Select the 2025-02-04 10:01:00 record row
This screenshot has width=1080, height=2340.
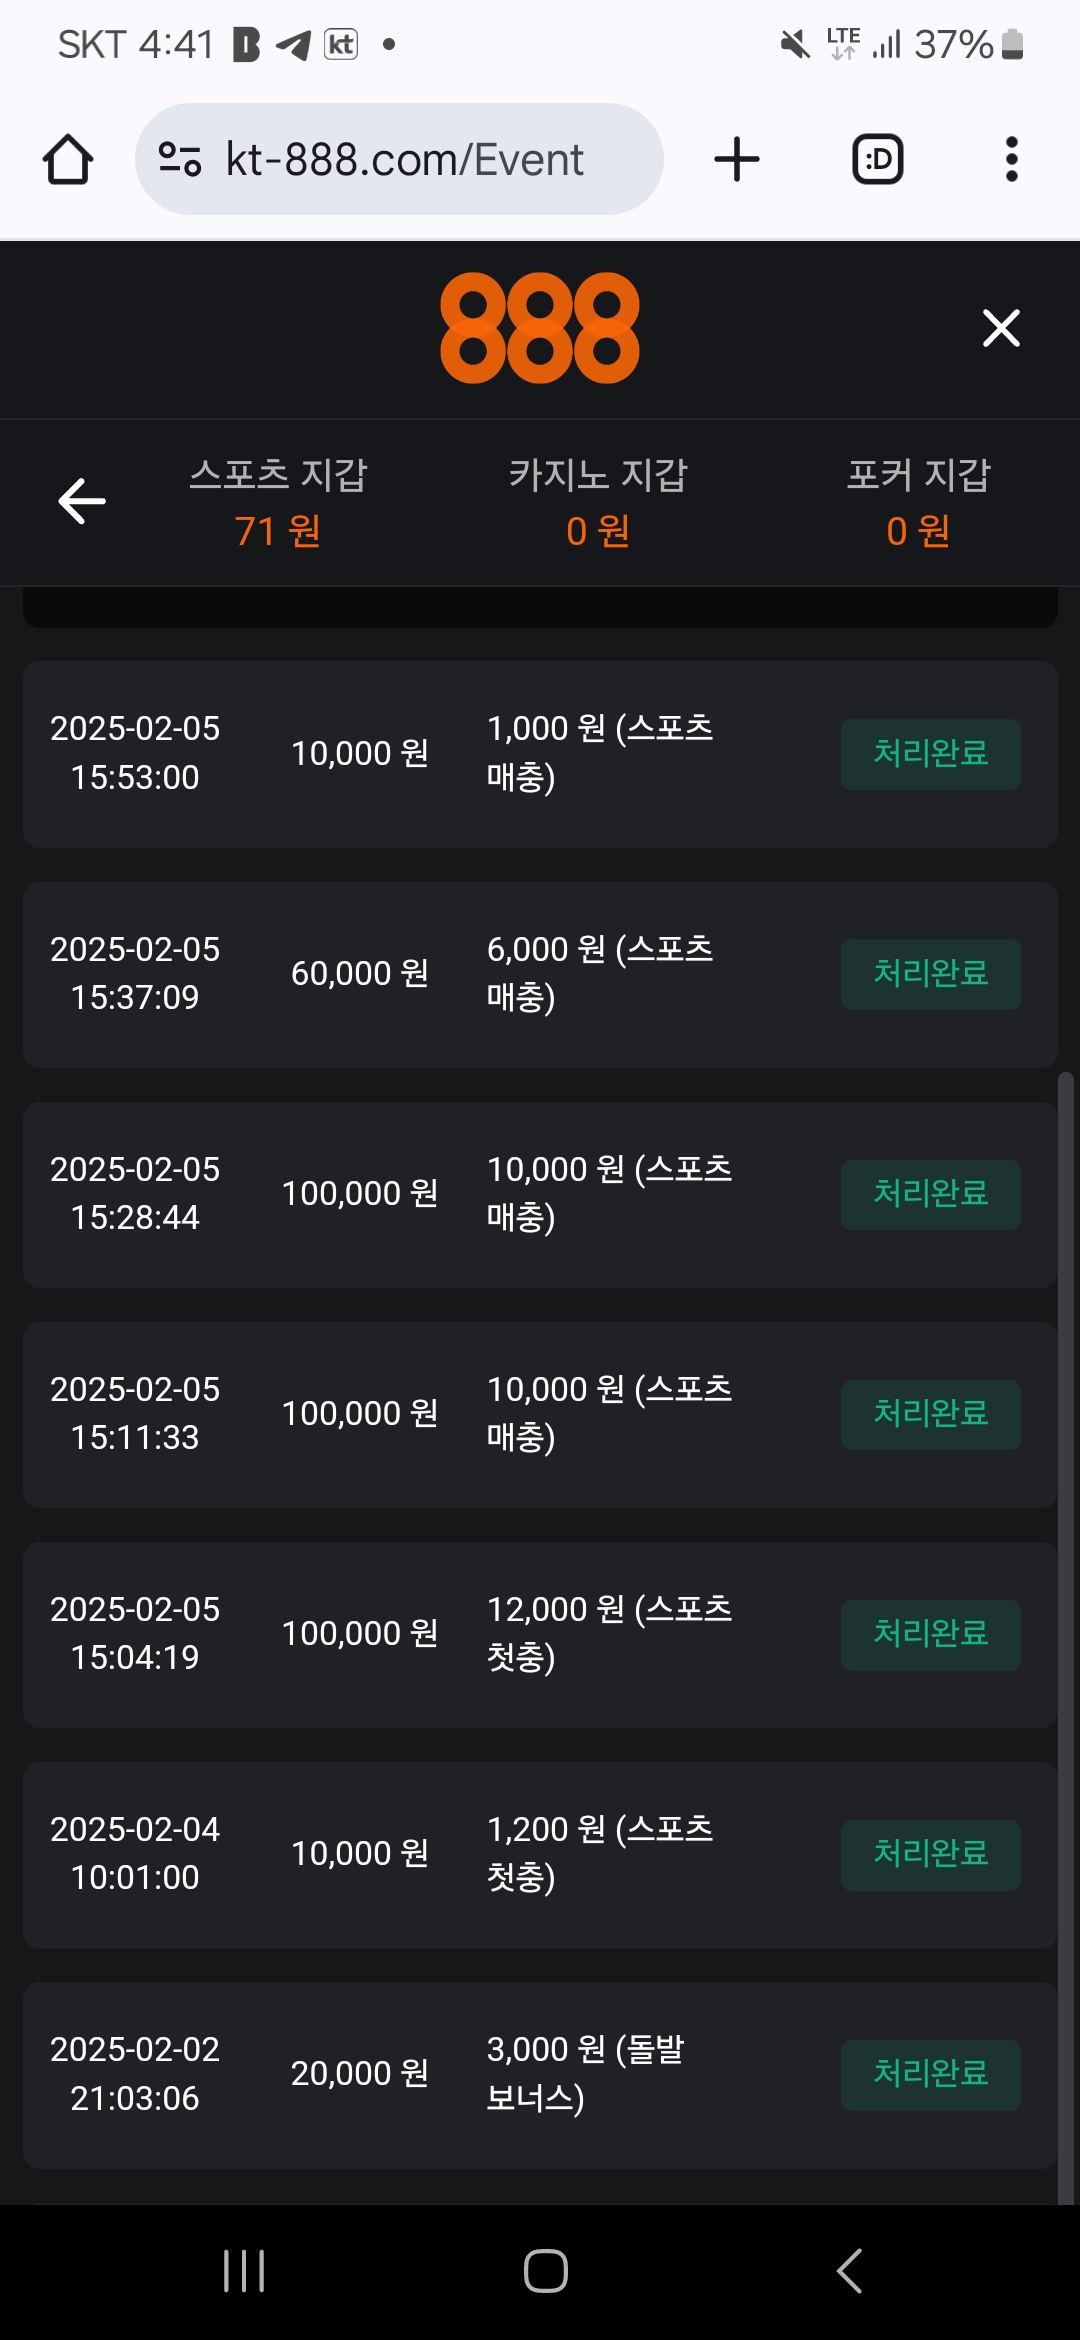click(x=540, y=1855)
